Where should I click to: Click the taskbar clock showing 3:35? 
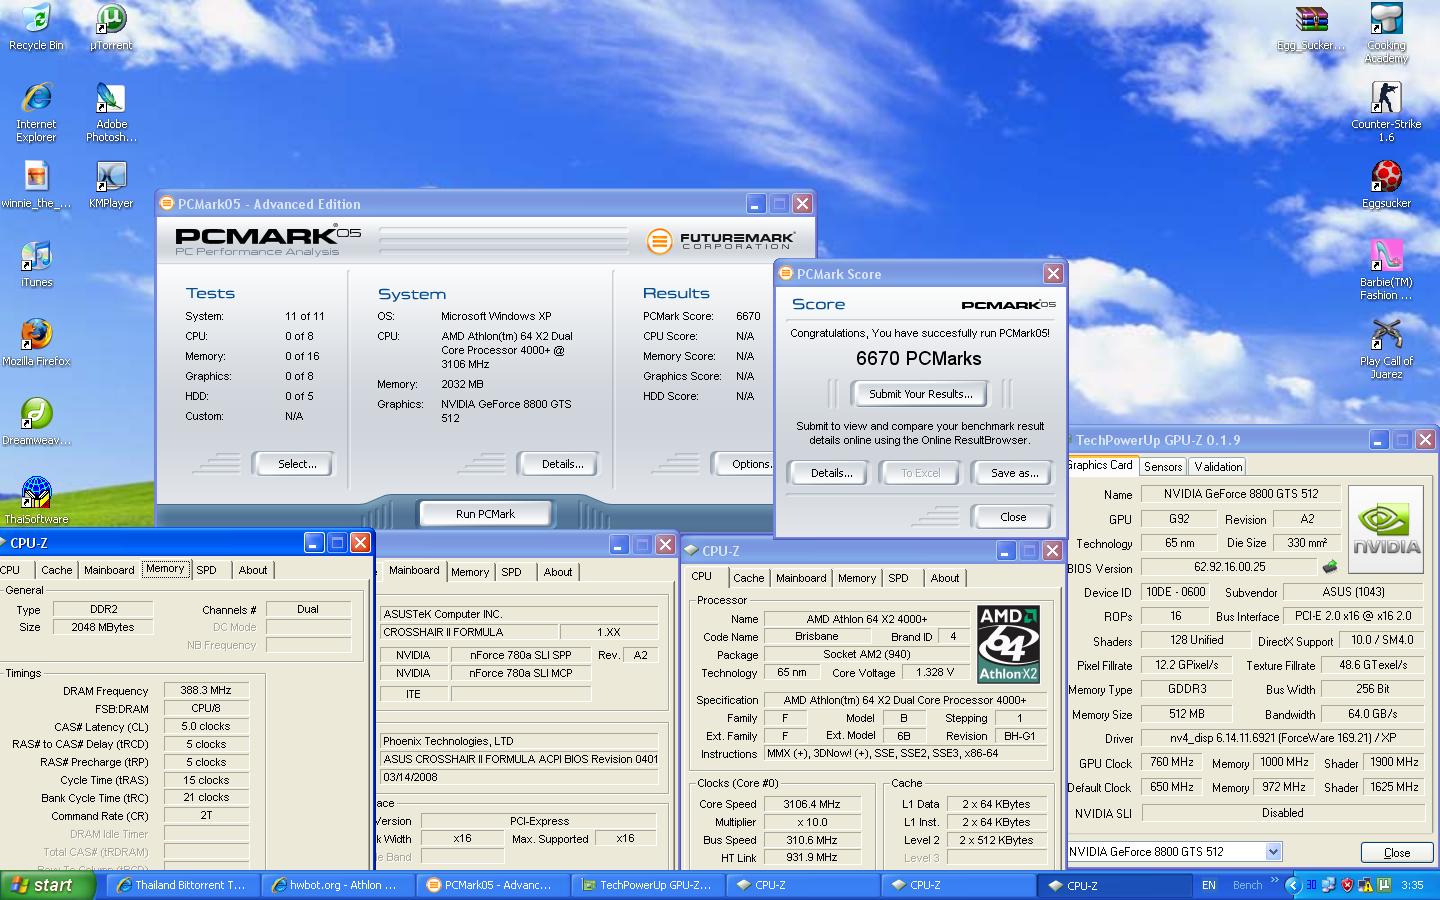click(x=1412, y=885)
